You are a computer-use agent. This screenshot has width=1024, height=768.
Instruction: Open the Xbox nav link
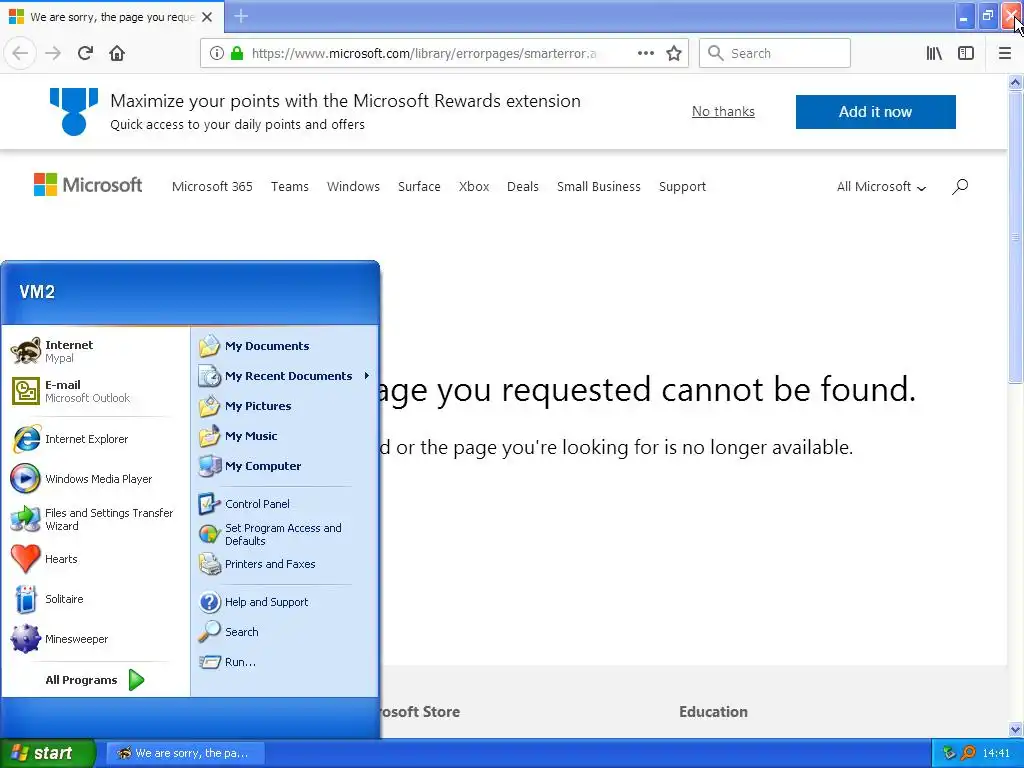coord(474,187)
